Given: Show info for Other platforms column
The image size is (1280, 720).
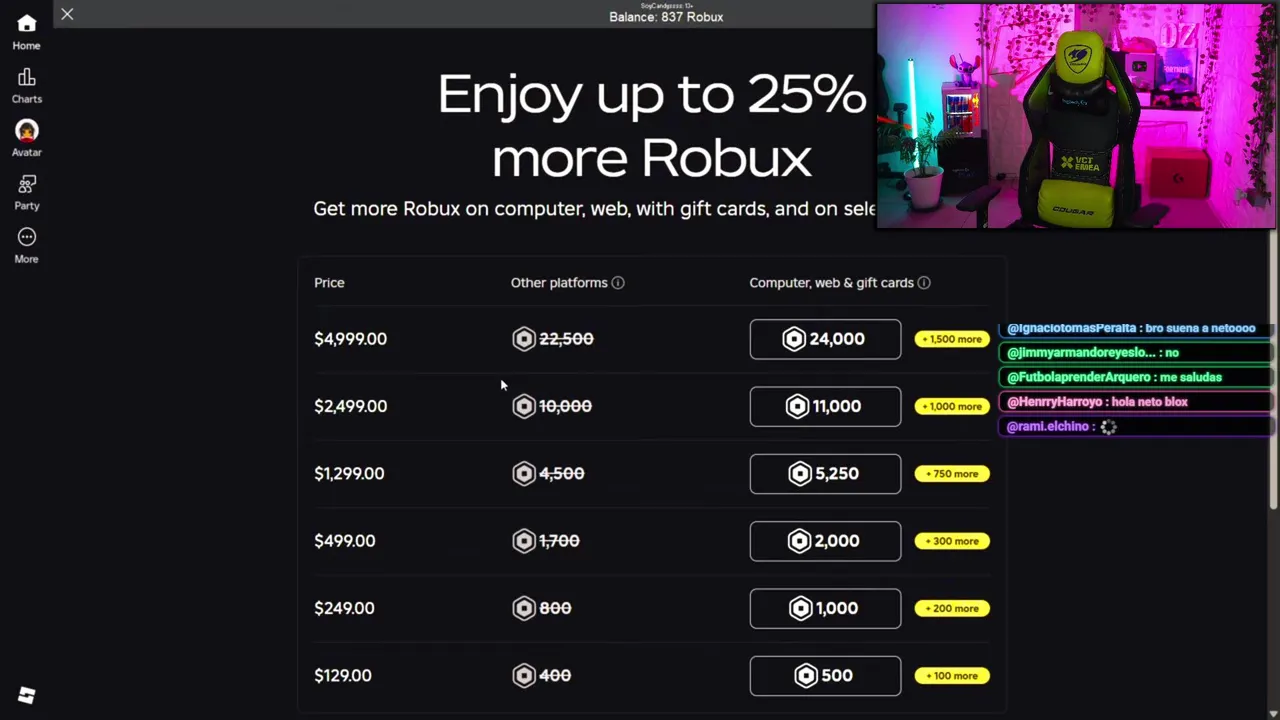Looking at the screenshot, I should coord(618,283).
